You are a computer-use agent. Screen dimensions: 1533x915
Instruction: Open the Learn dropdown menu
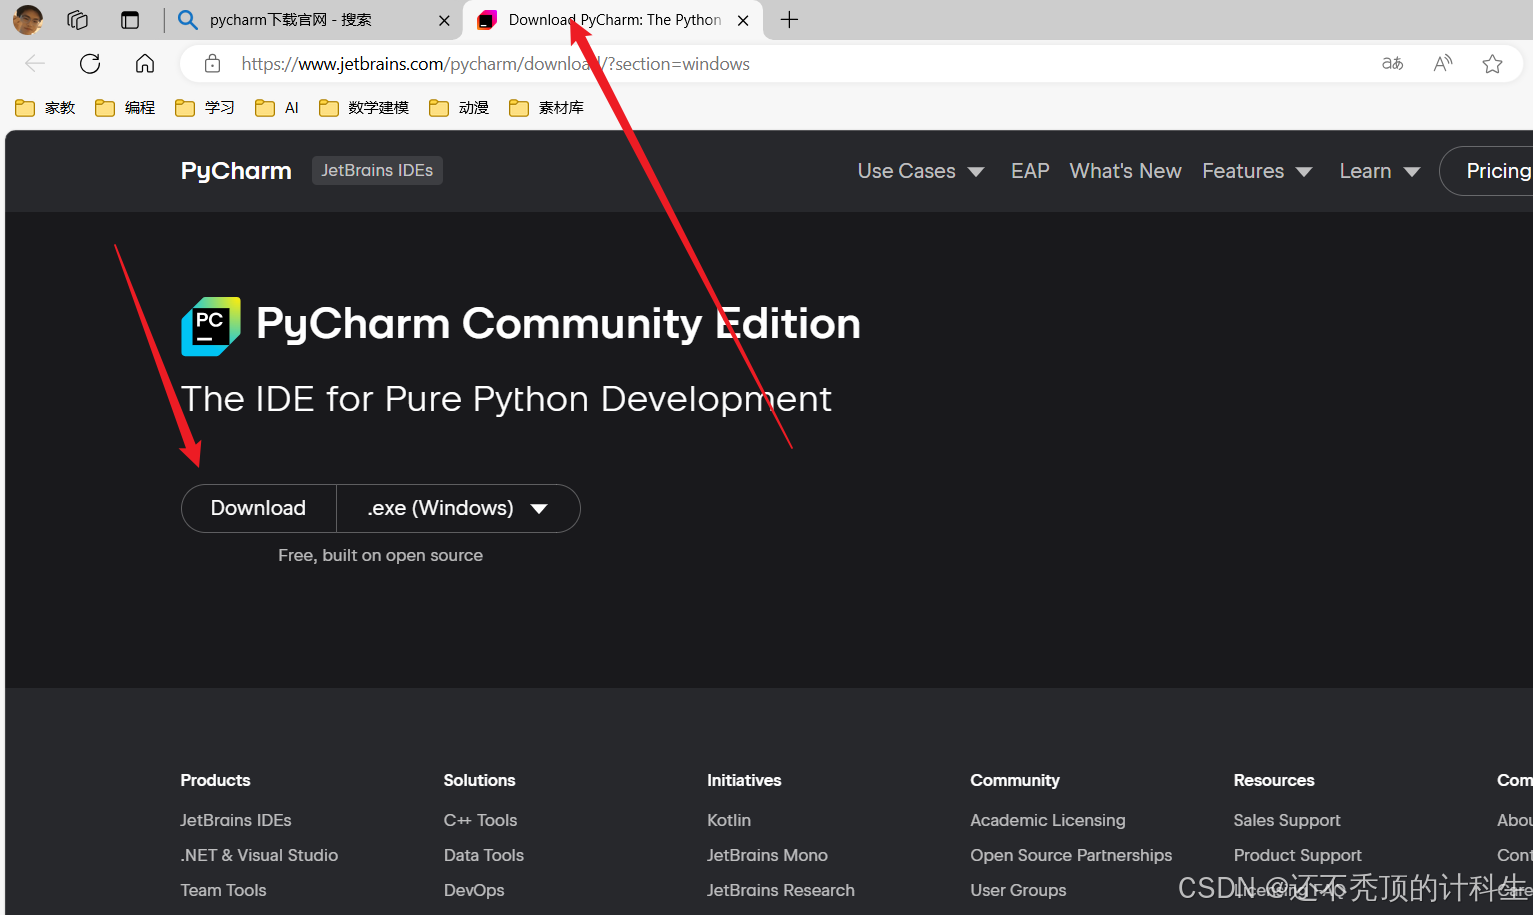click(x=1379, y=171)
